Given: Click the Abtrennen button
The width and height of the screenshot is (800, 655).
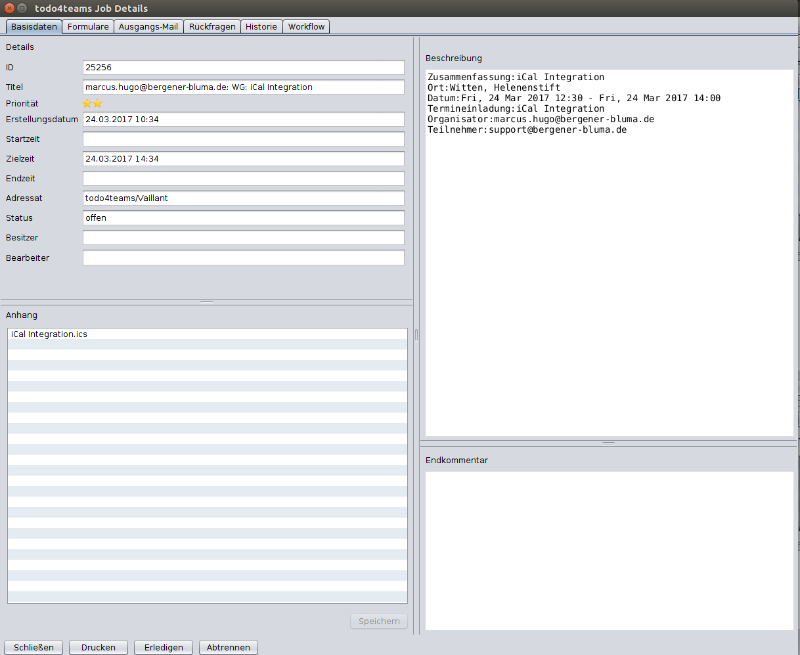Looking at the screenshot, I should [229, 647].
